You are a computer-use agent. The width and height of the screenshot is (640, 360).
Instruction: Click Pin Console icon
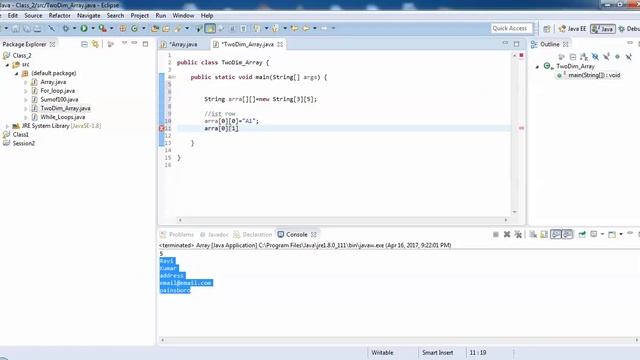582,234
